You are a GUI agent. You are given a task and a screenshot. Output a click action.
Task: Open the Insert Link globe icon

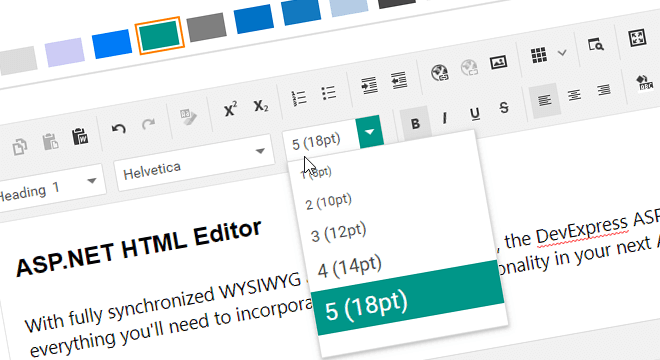point(440,72)
